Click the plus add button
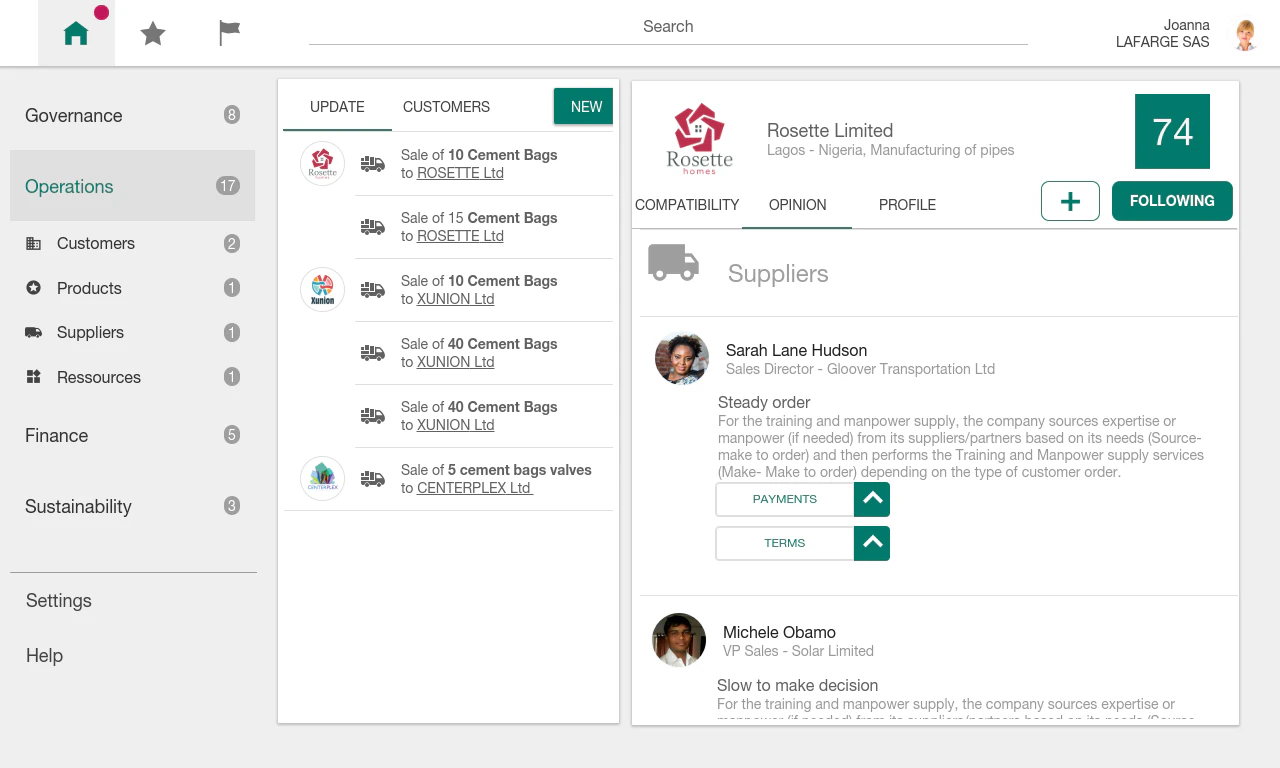Viewport: 1280px width, 768px height. 1070,201
